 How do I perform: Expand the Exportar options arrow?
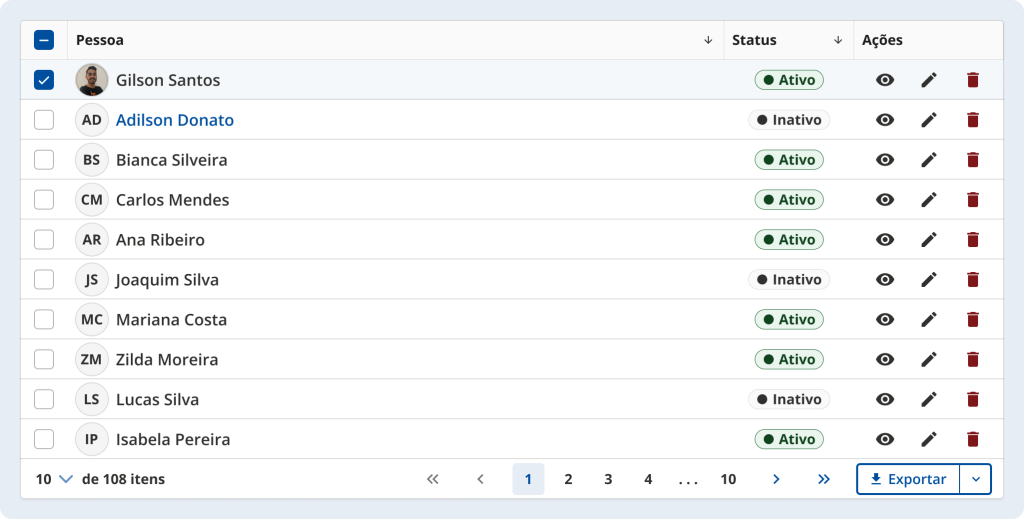[x=975, y=479]
